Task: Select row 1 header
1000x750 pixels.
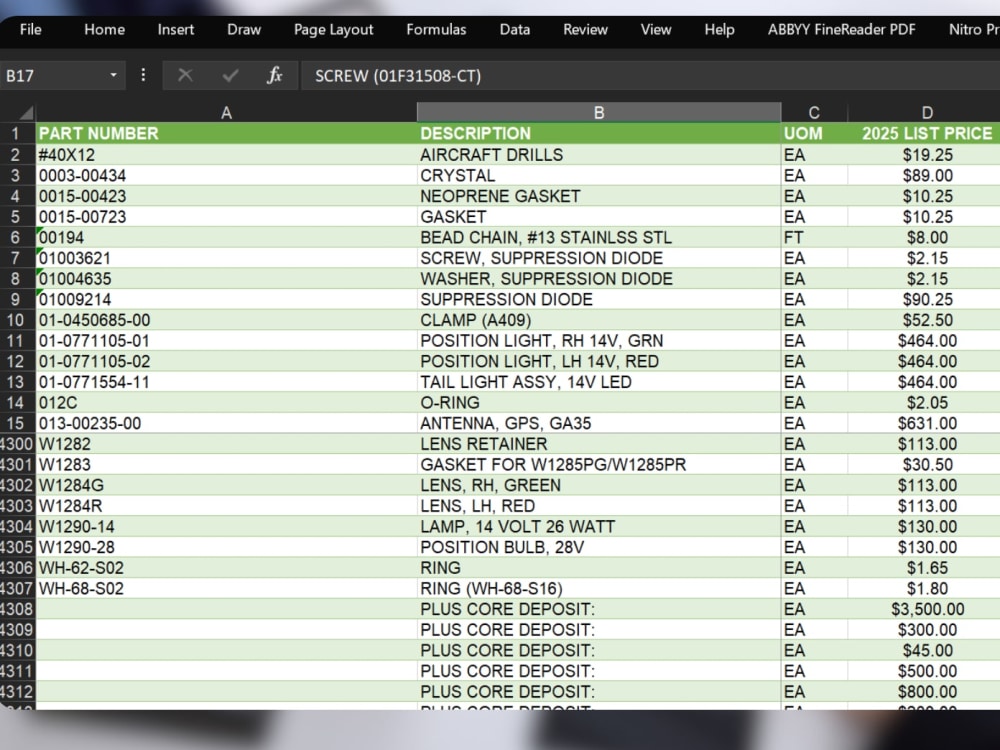Action: coord(16,134)
